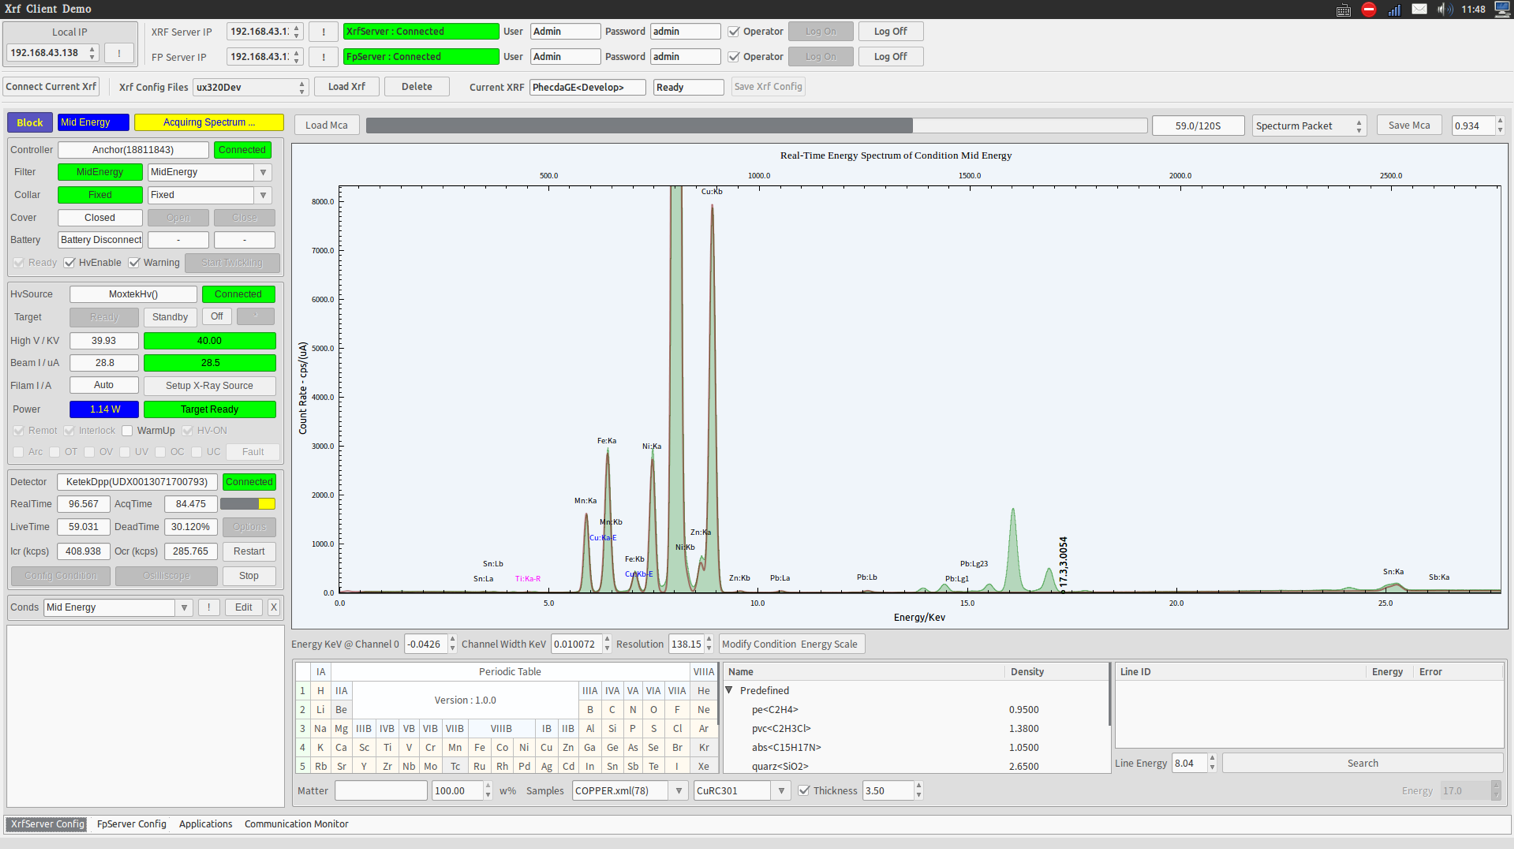Switch to the Applications tab
The height and width of the screenshot is (849, 1514).
(x=205, y=824)
